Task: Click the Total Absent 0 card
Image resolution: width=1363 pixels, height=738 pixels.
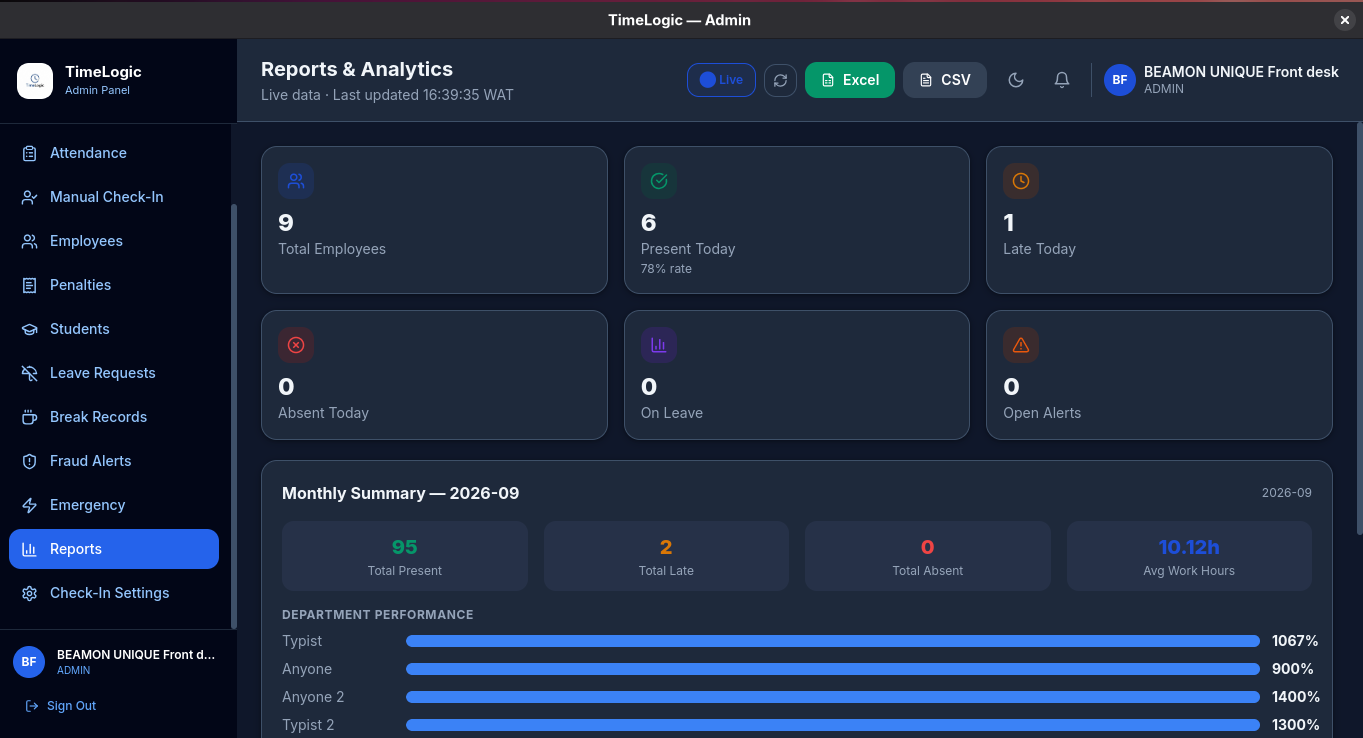Action: [928, 556]
